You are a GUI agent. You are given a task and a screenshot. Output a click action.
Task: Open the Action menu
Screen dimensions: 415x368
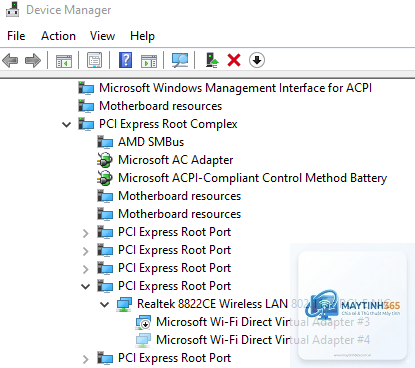click(58, 36)
